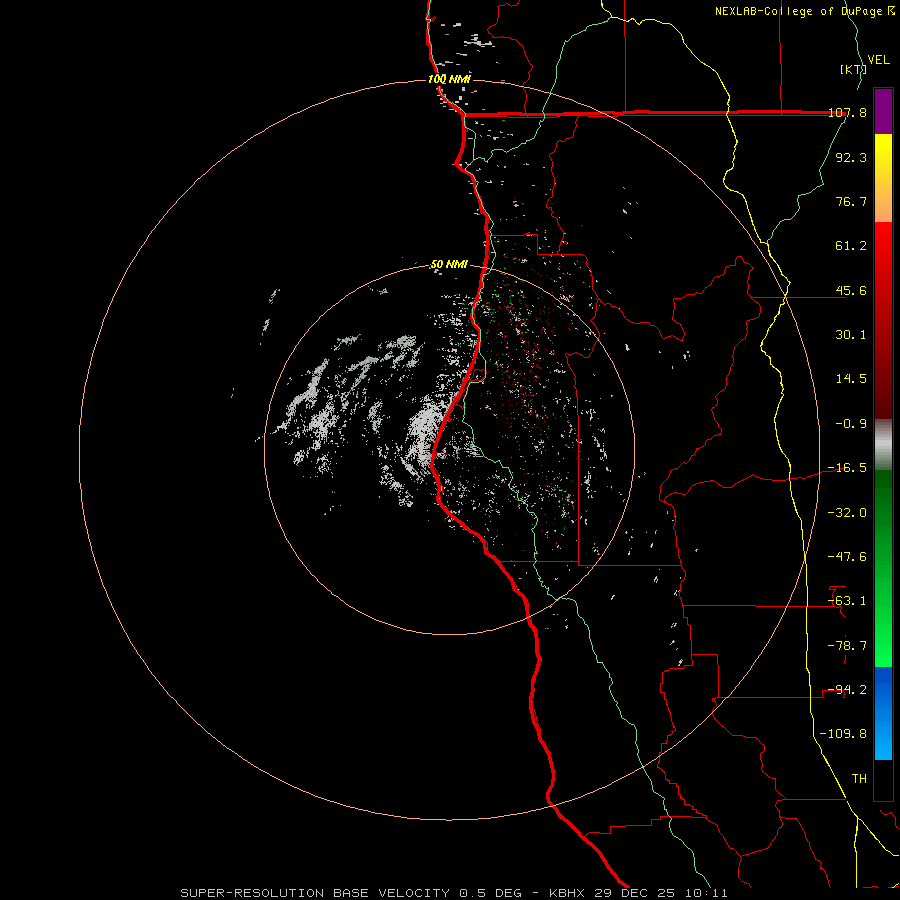Click the VEL legend title

878,60
